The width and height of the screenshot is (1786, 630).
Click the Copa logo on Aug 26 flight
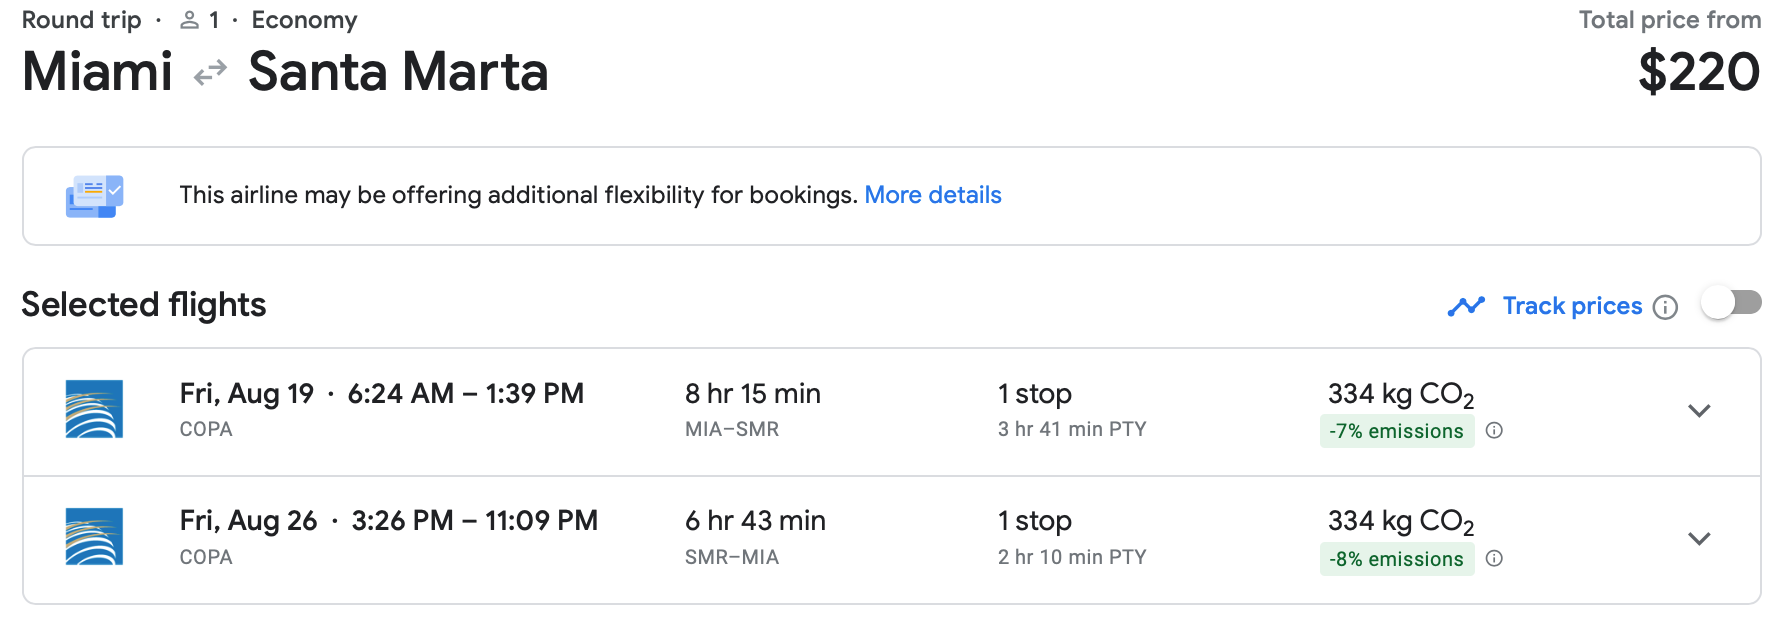(94, 537)
